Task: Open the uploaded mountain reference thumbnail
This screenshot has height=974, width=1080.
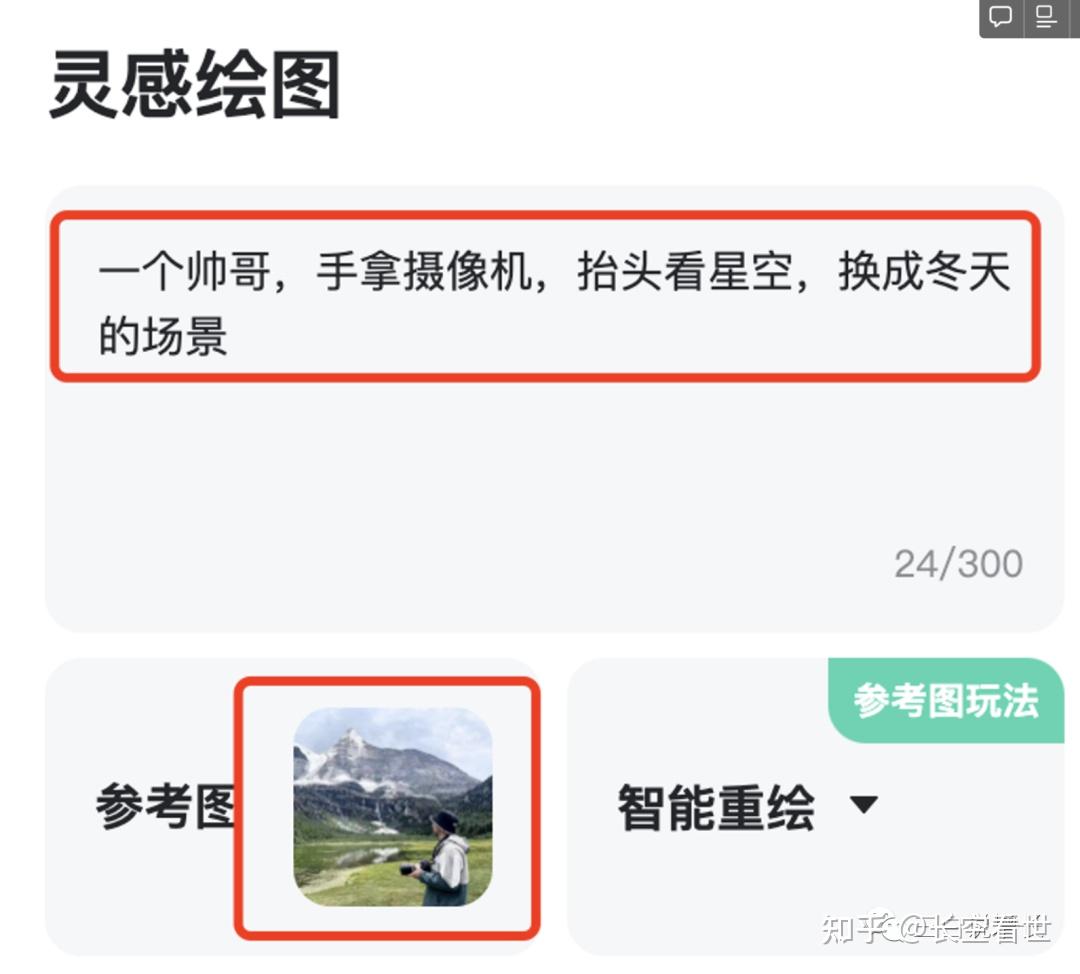Action: 393,806
